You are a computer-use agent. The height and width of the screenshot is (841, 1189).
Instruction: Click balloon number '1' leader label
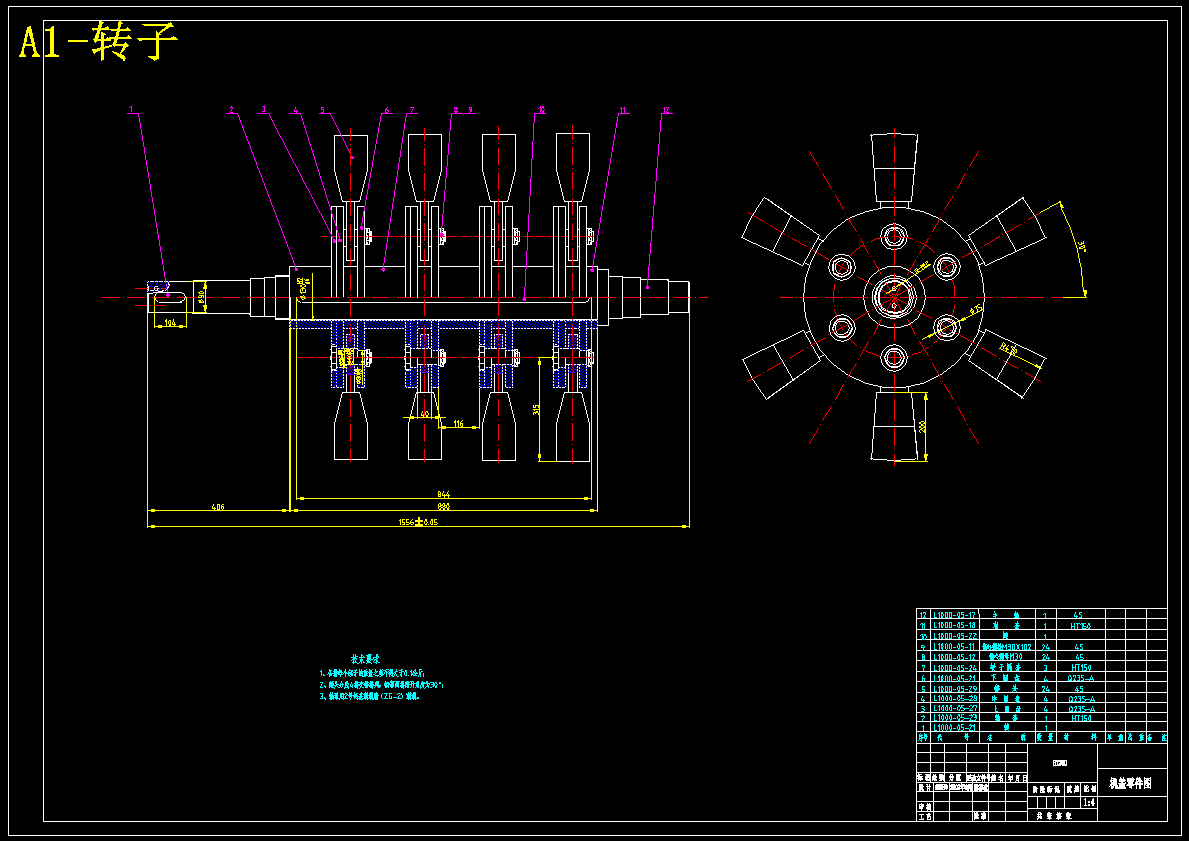(x=130, y=110)
